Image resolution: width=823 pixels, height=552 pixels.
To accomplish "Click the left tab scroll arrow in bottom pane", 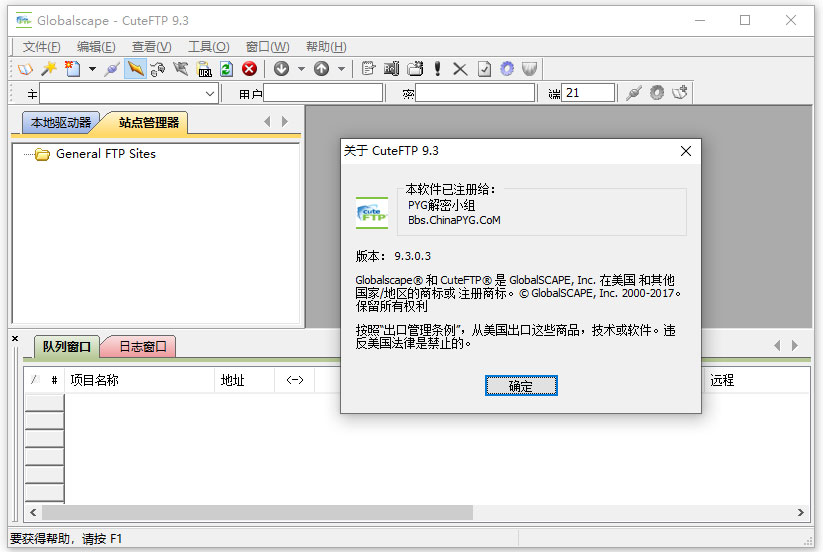I will 777,345.
